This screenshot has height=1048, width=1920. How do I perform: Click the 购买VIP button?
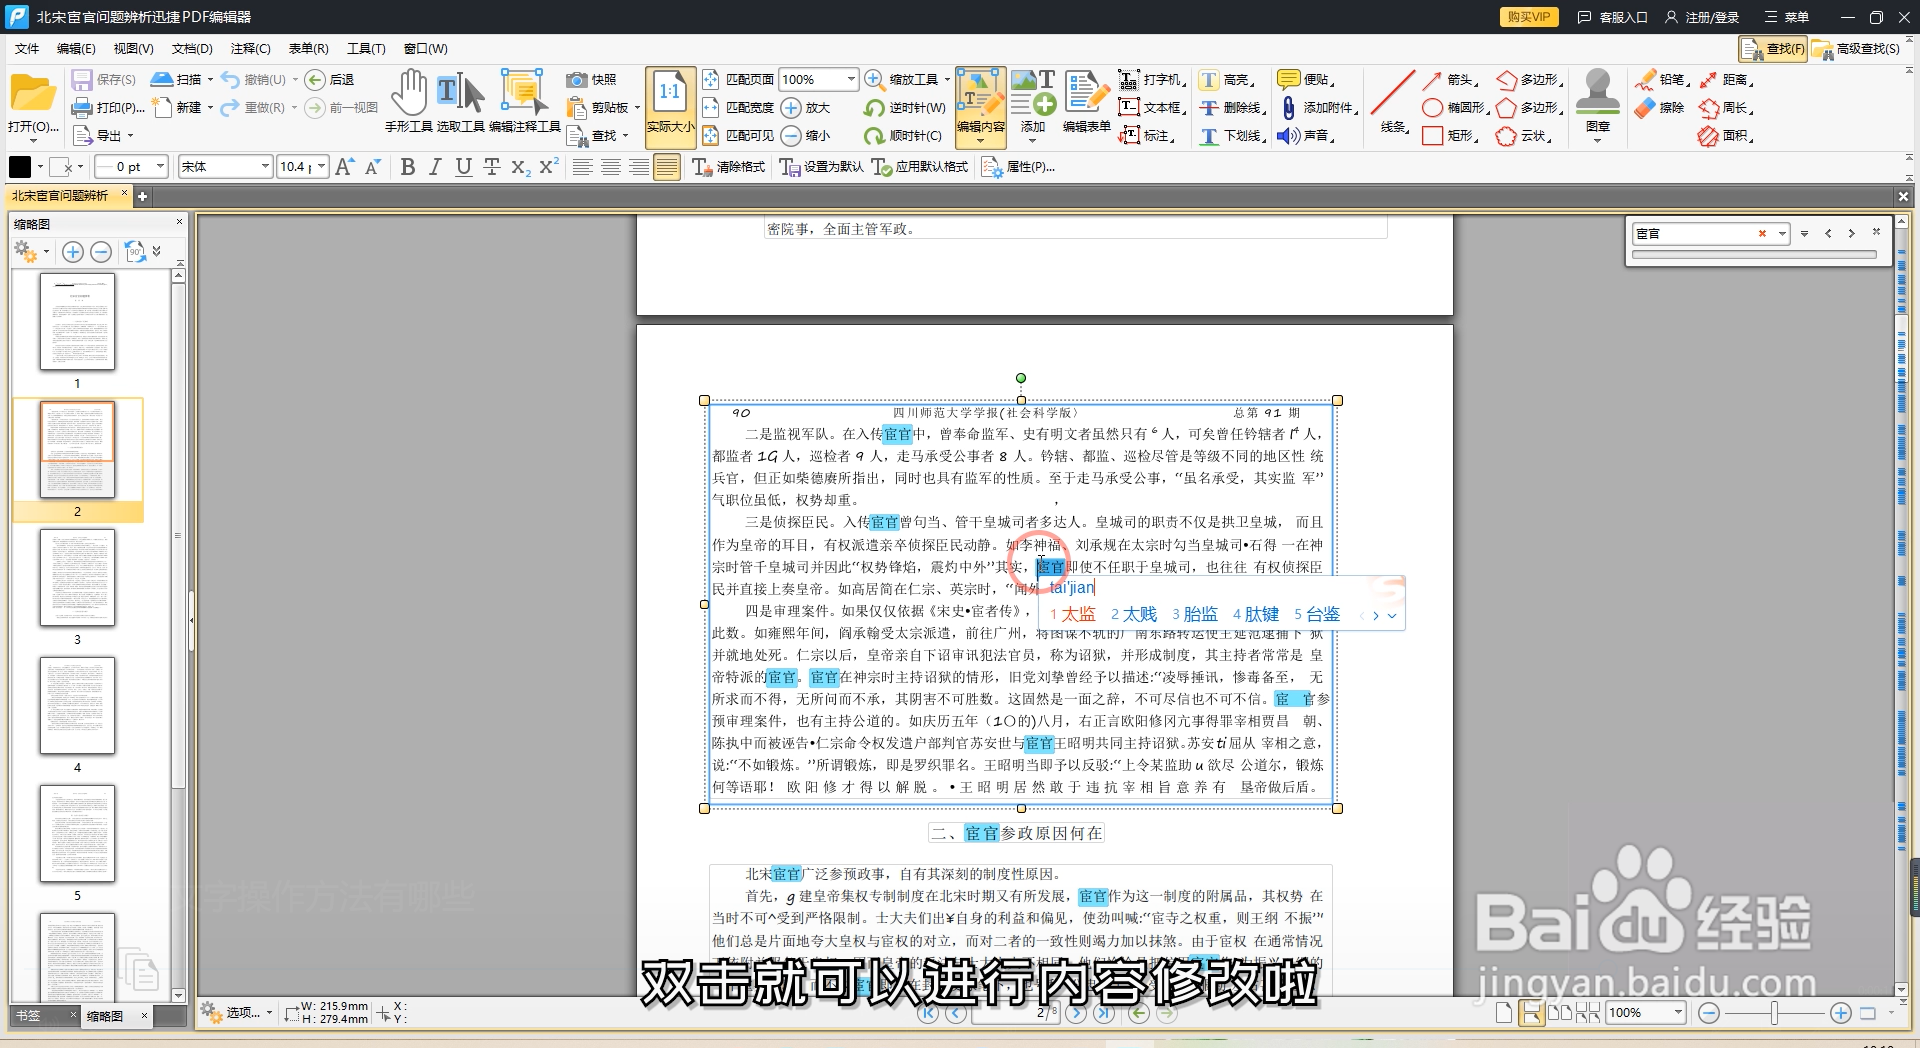click(x=1528, y=17)
